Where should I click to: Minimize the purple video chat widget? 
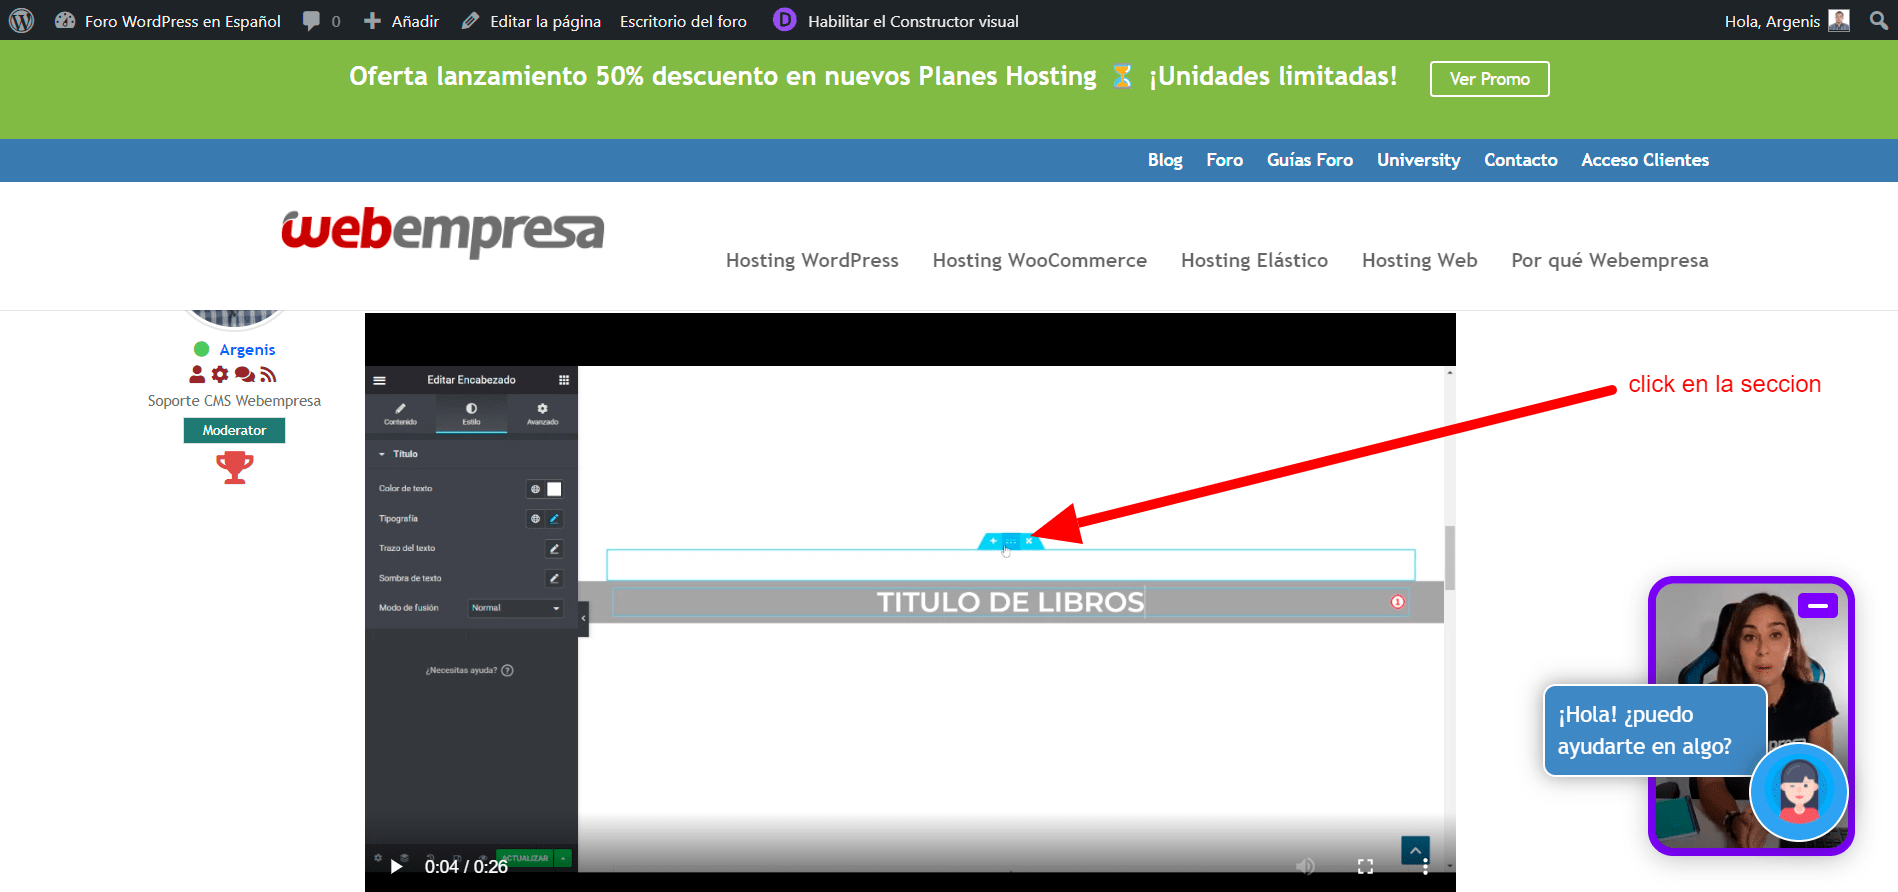(x=1817, y=606)
